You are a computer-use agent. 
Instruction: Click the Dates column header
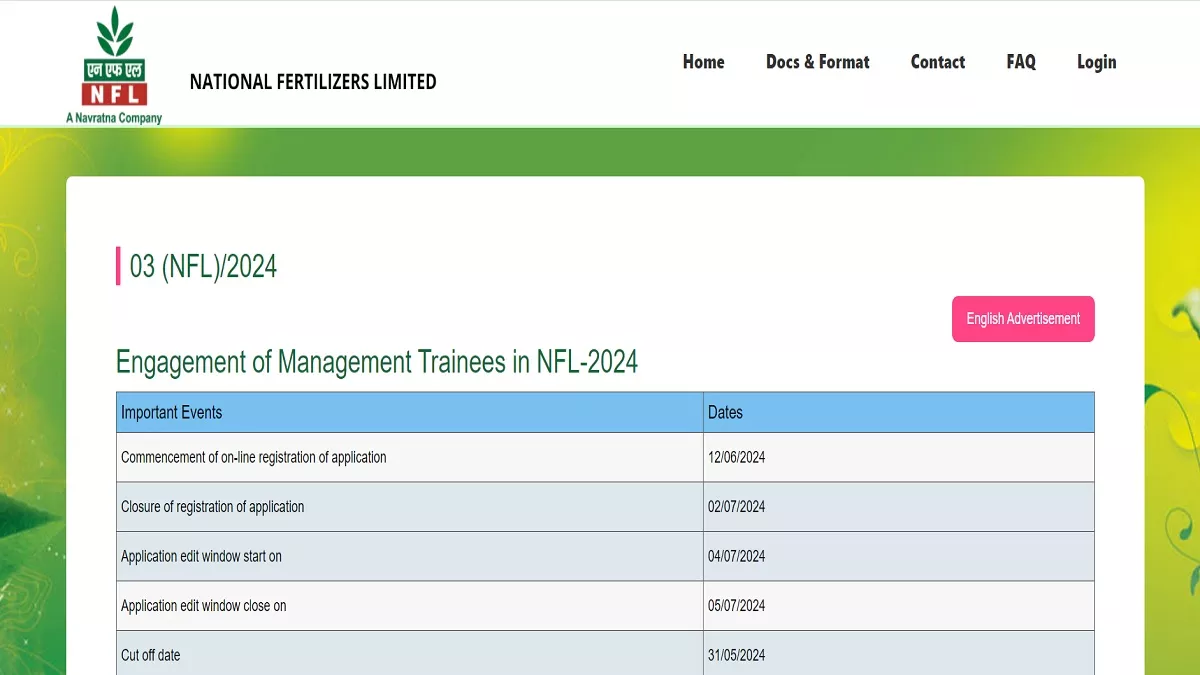(x=725, y=412)
